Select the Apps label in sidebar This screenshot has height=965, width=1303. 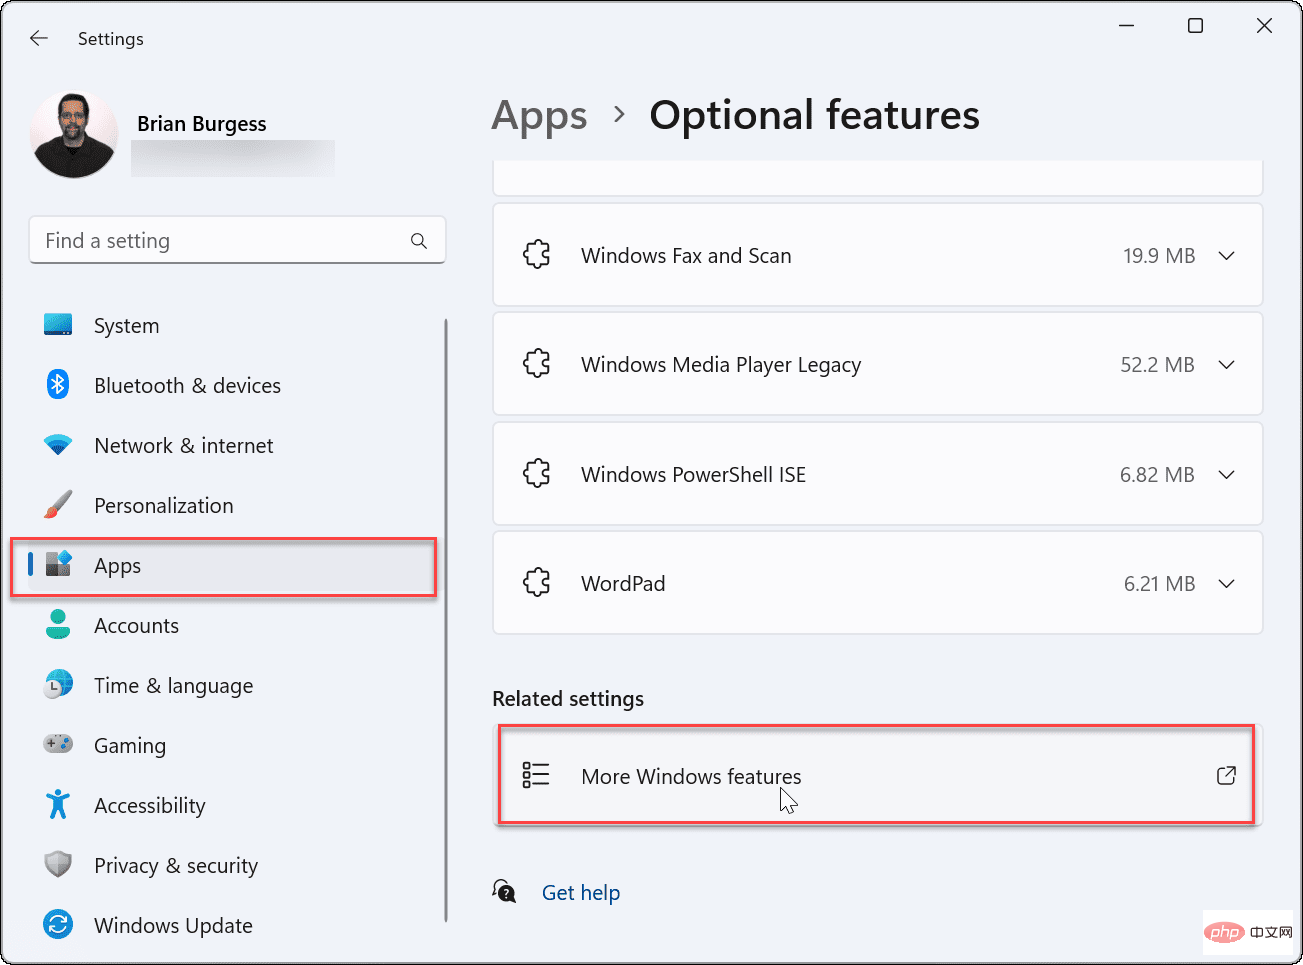point(117,566)
